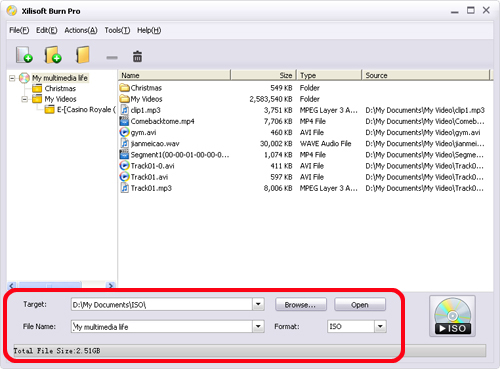Click the Open button
The width and height of the screenshot is (500, 369).
(360, 305)
